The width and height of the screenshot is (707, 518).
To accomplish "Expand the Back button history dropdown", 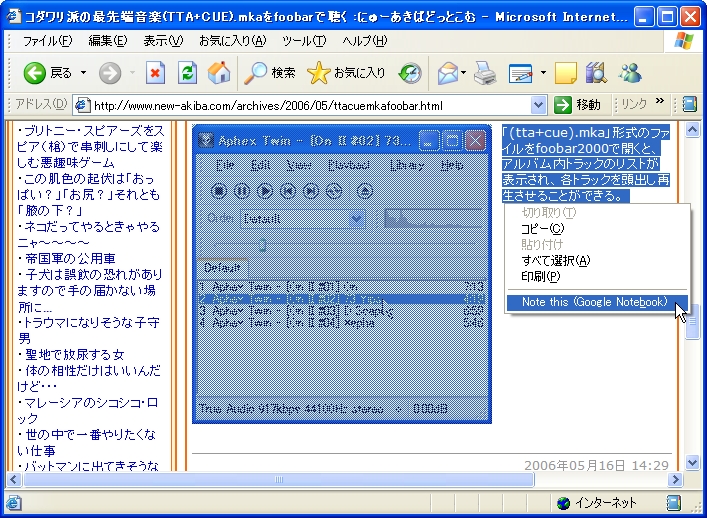I will tap(83, 73).
